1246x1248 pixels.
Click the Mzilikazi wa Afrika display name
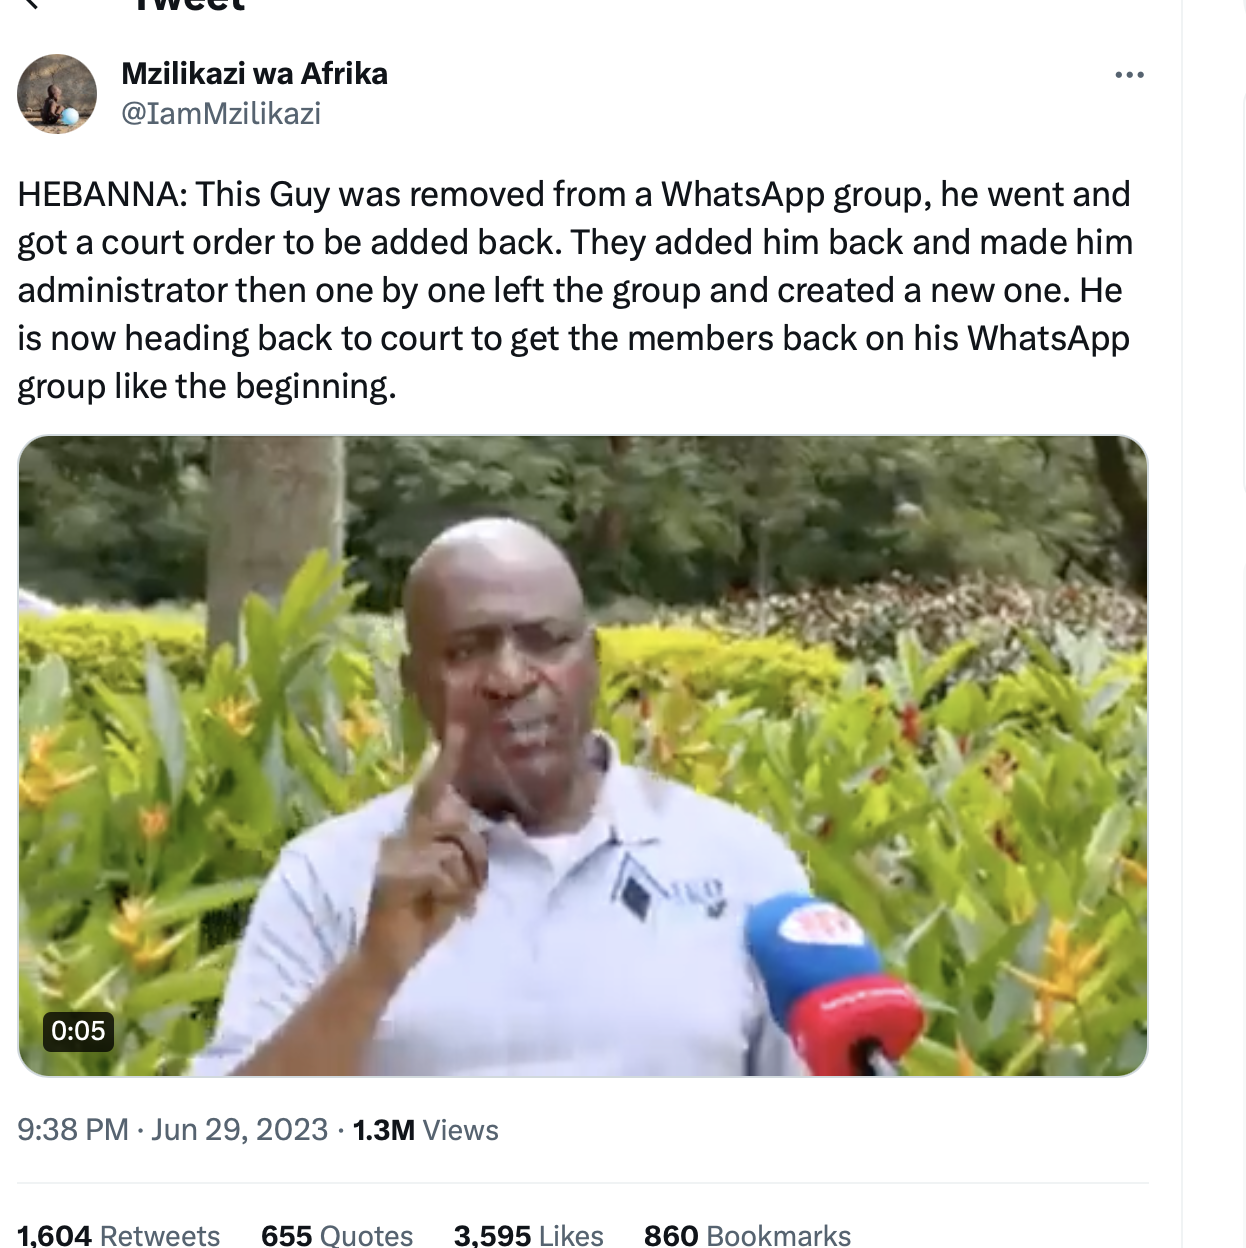coord(254,73)
